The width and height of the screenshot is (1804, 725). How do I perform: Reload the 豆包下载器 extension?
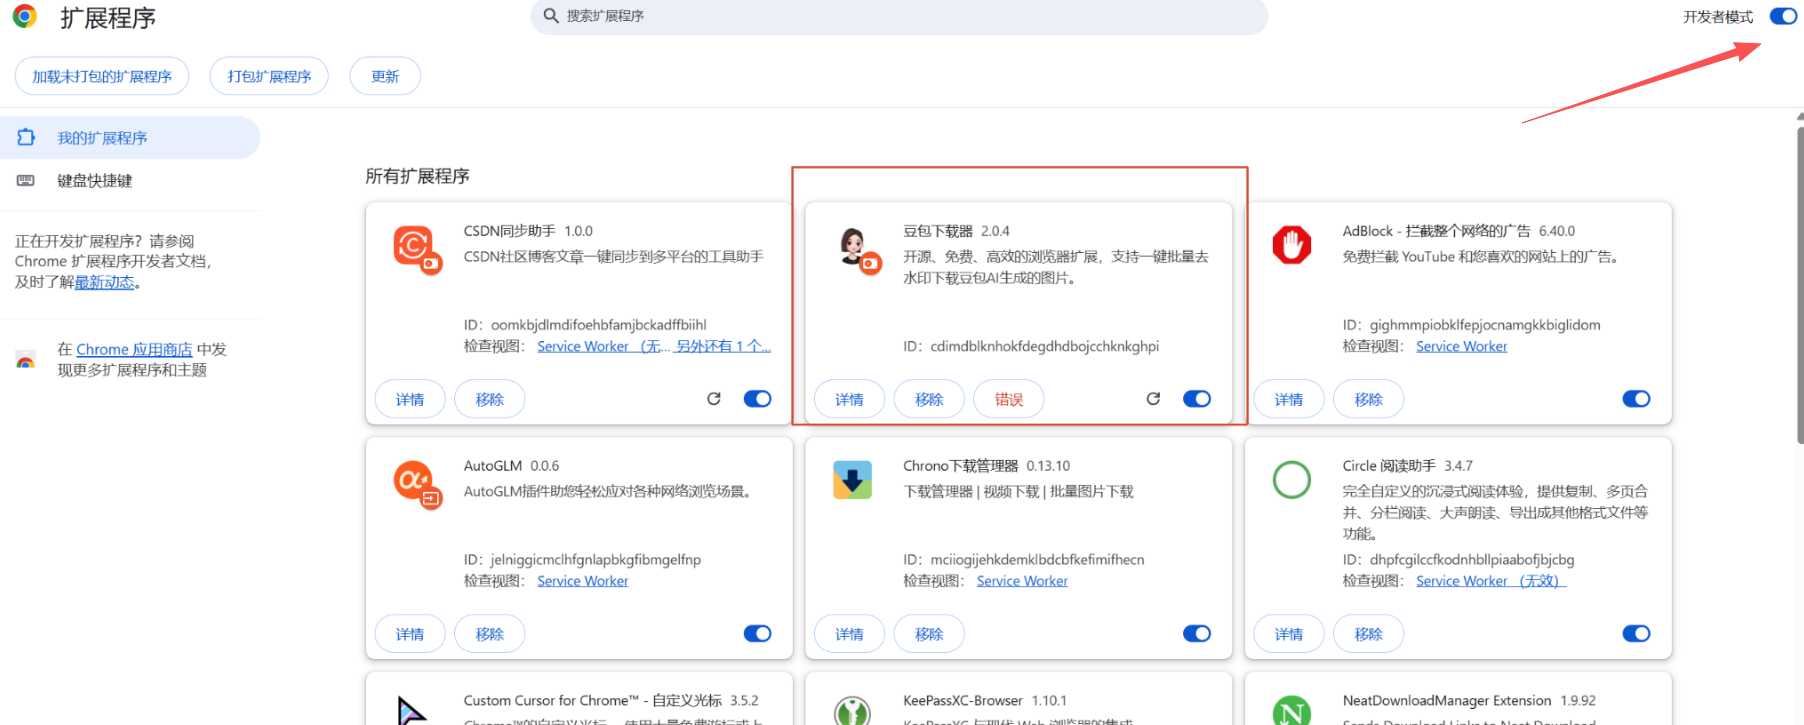point(1153,399)
